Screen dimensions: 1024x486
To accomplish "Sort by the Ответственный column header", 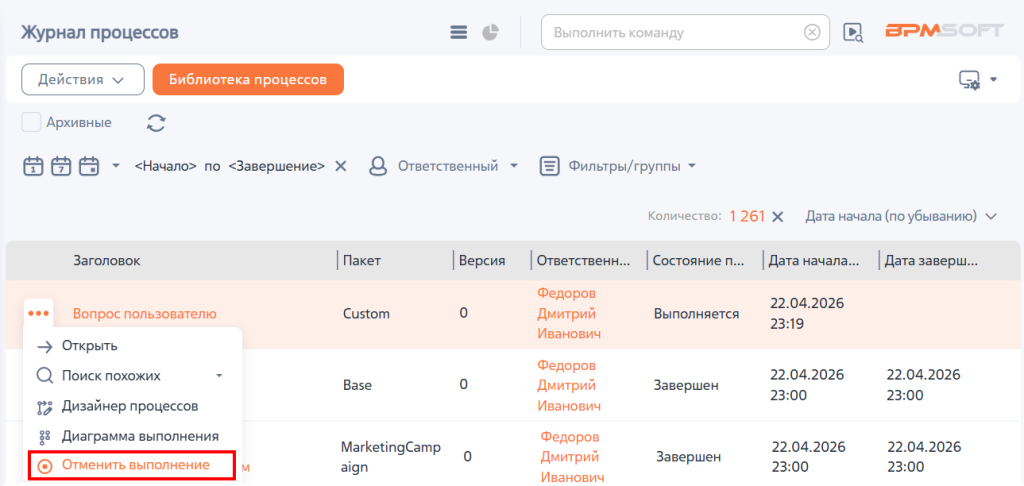I will (x=584, y=261).
